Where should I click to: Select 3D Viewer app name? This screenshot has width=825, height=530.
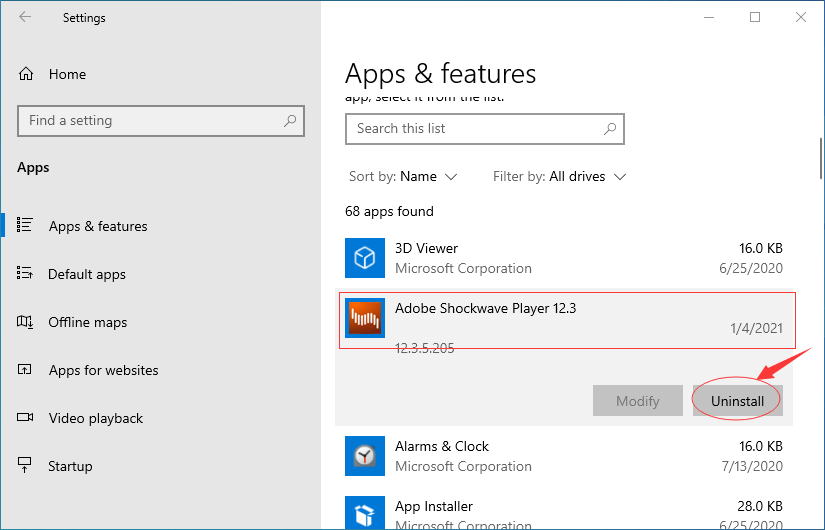pos(426,248)
